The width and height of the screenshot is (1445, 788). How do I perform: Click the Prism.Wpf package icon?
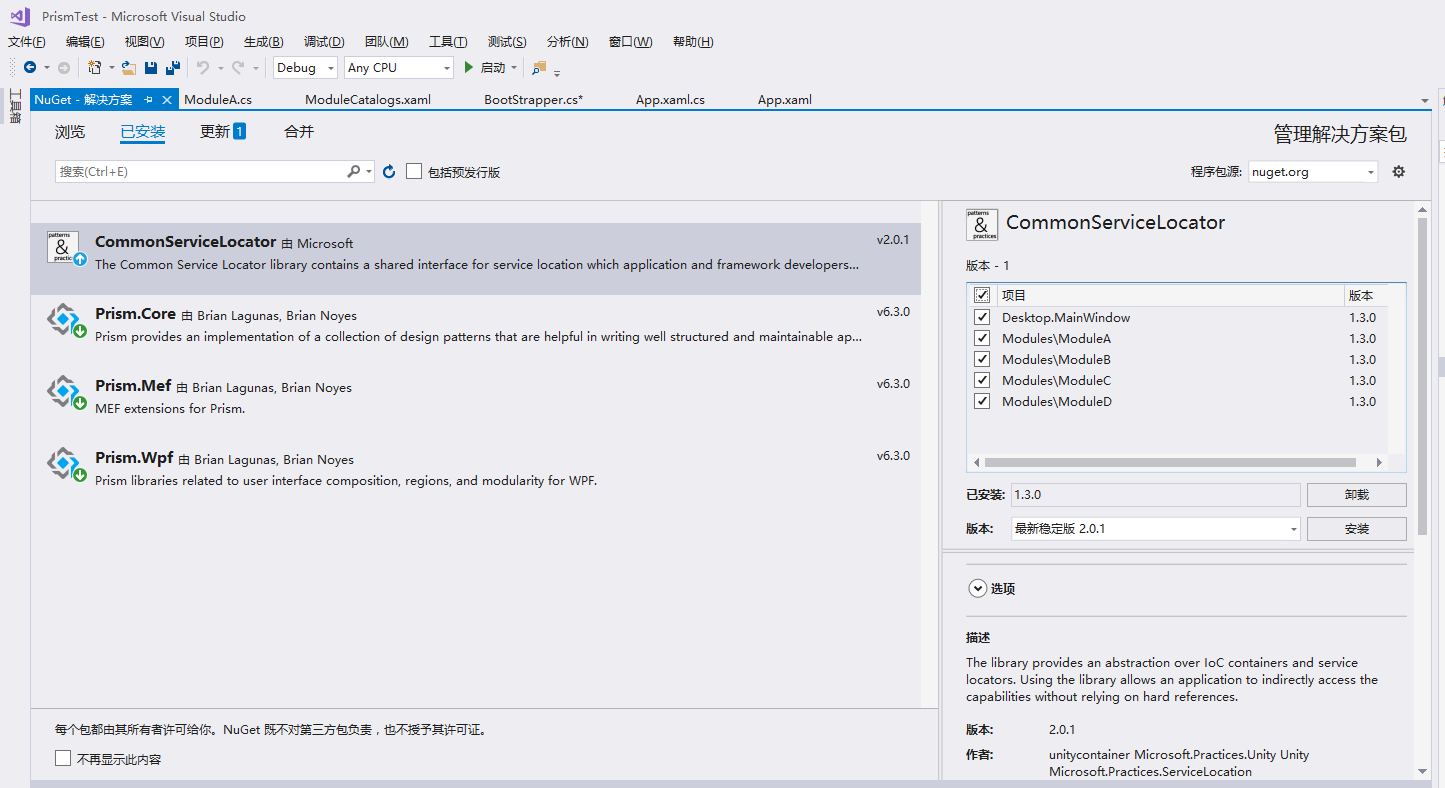(65, 464)
